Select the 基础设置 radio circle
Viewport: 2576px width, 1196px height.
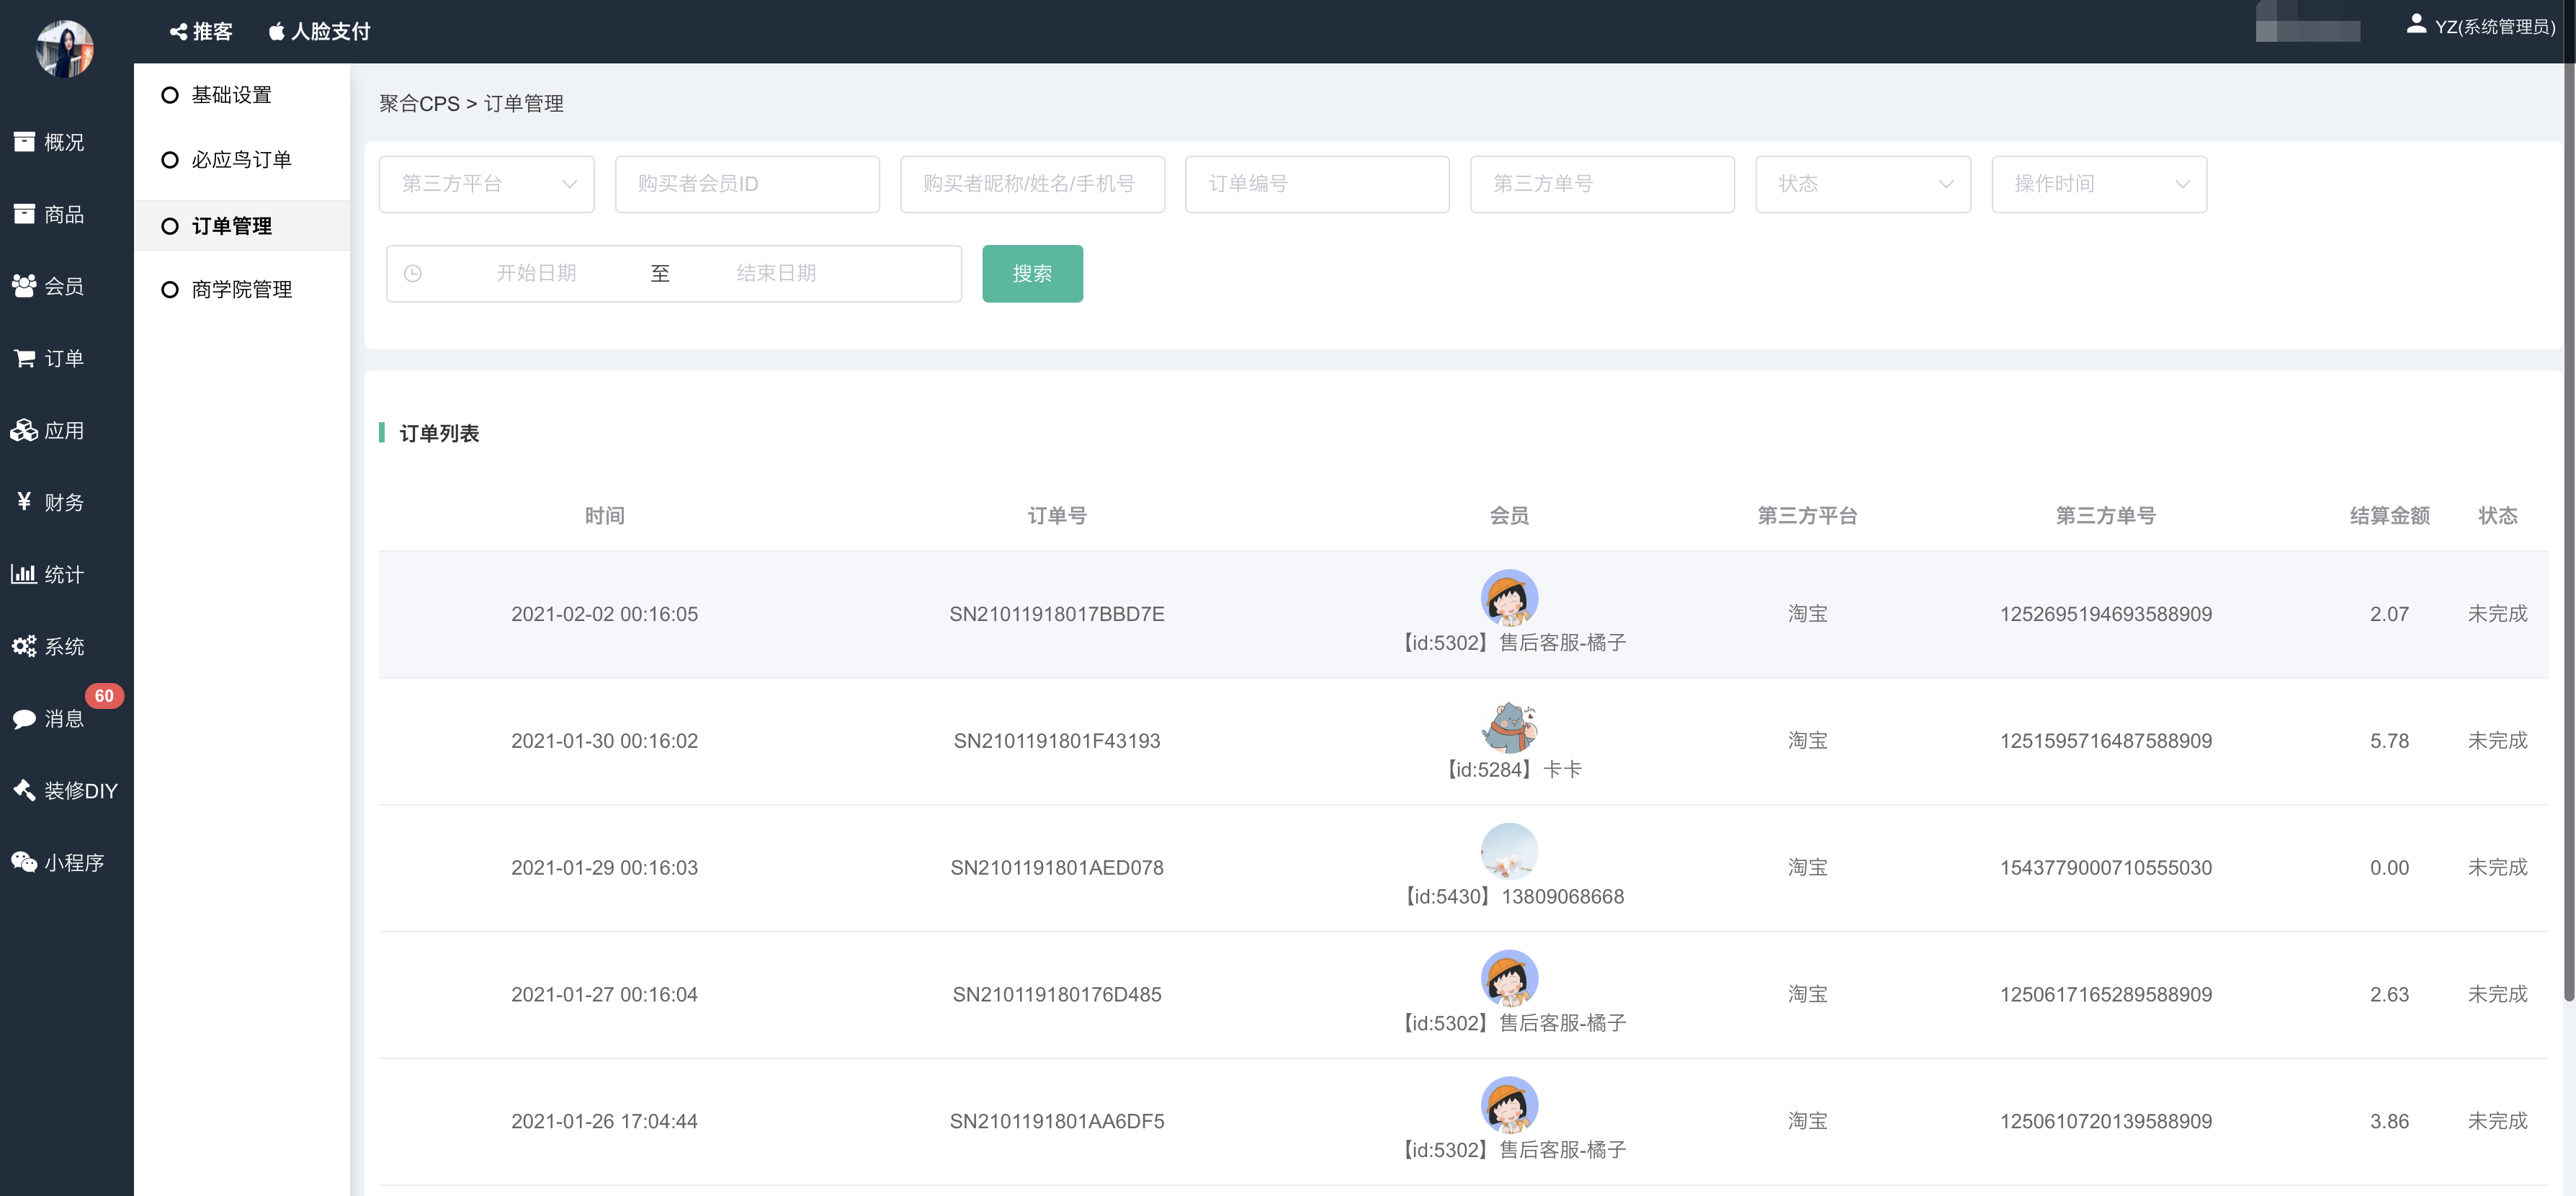point(170,95)
